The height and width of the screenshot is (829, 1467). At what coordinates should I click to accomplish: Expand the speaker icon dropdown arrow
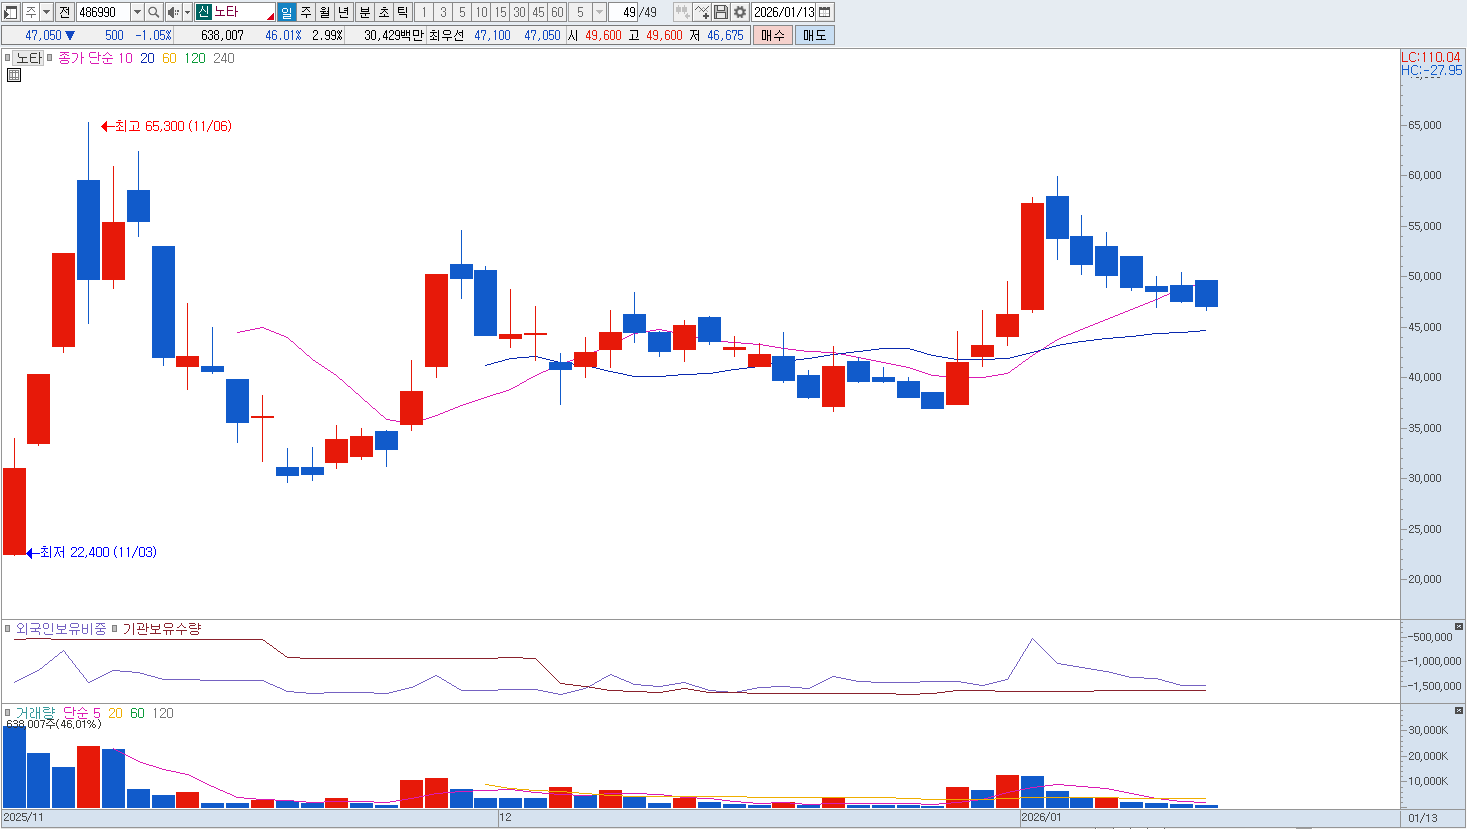click(187, 12)
